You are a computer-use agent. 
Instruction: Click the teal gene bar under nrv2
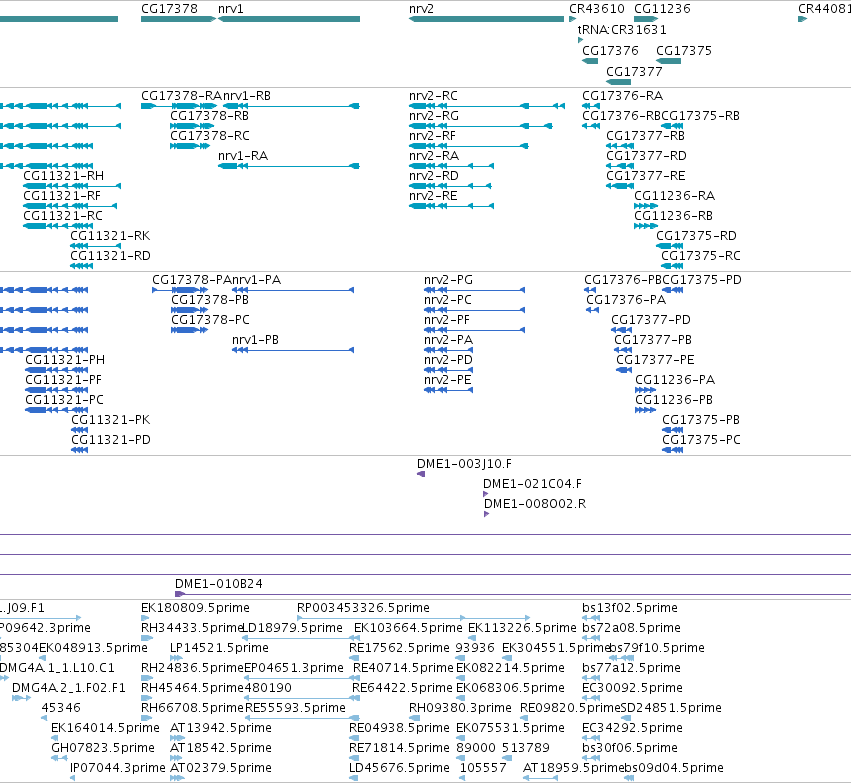coord(486,19)
